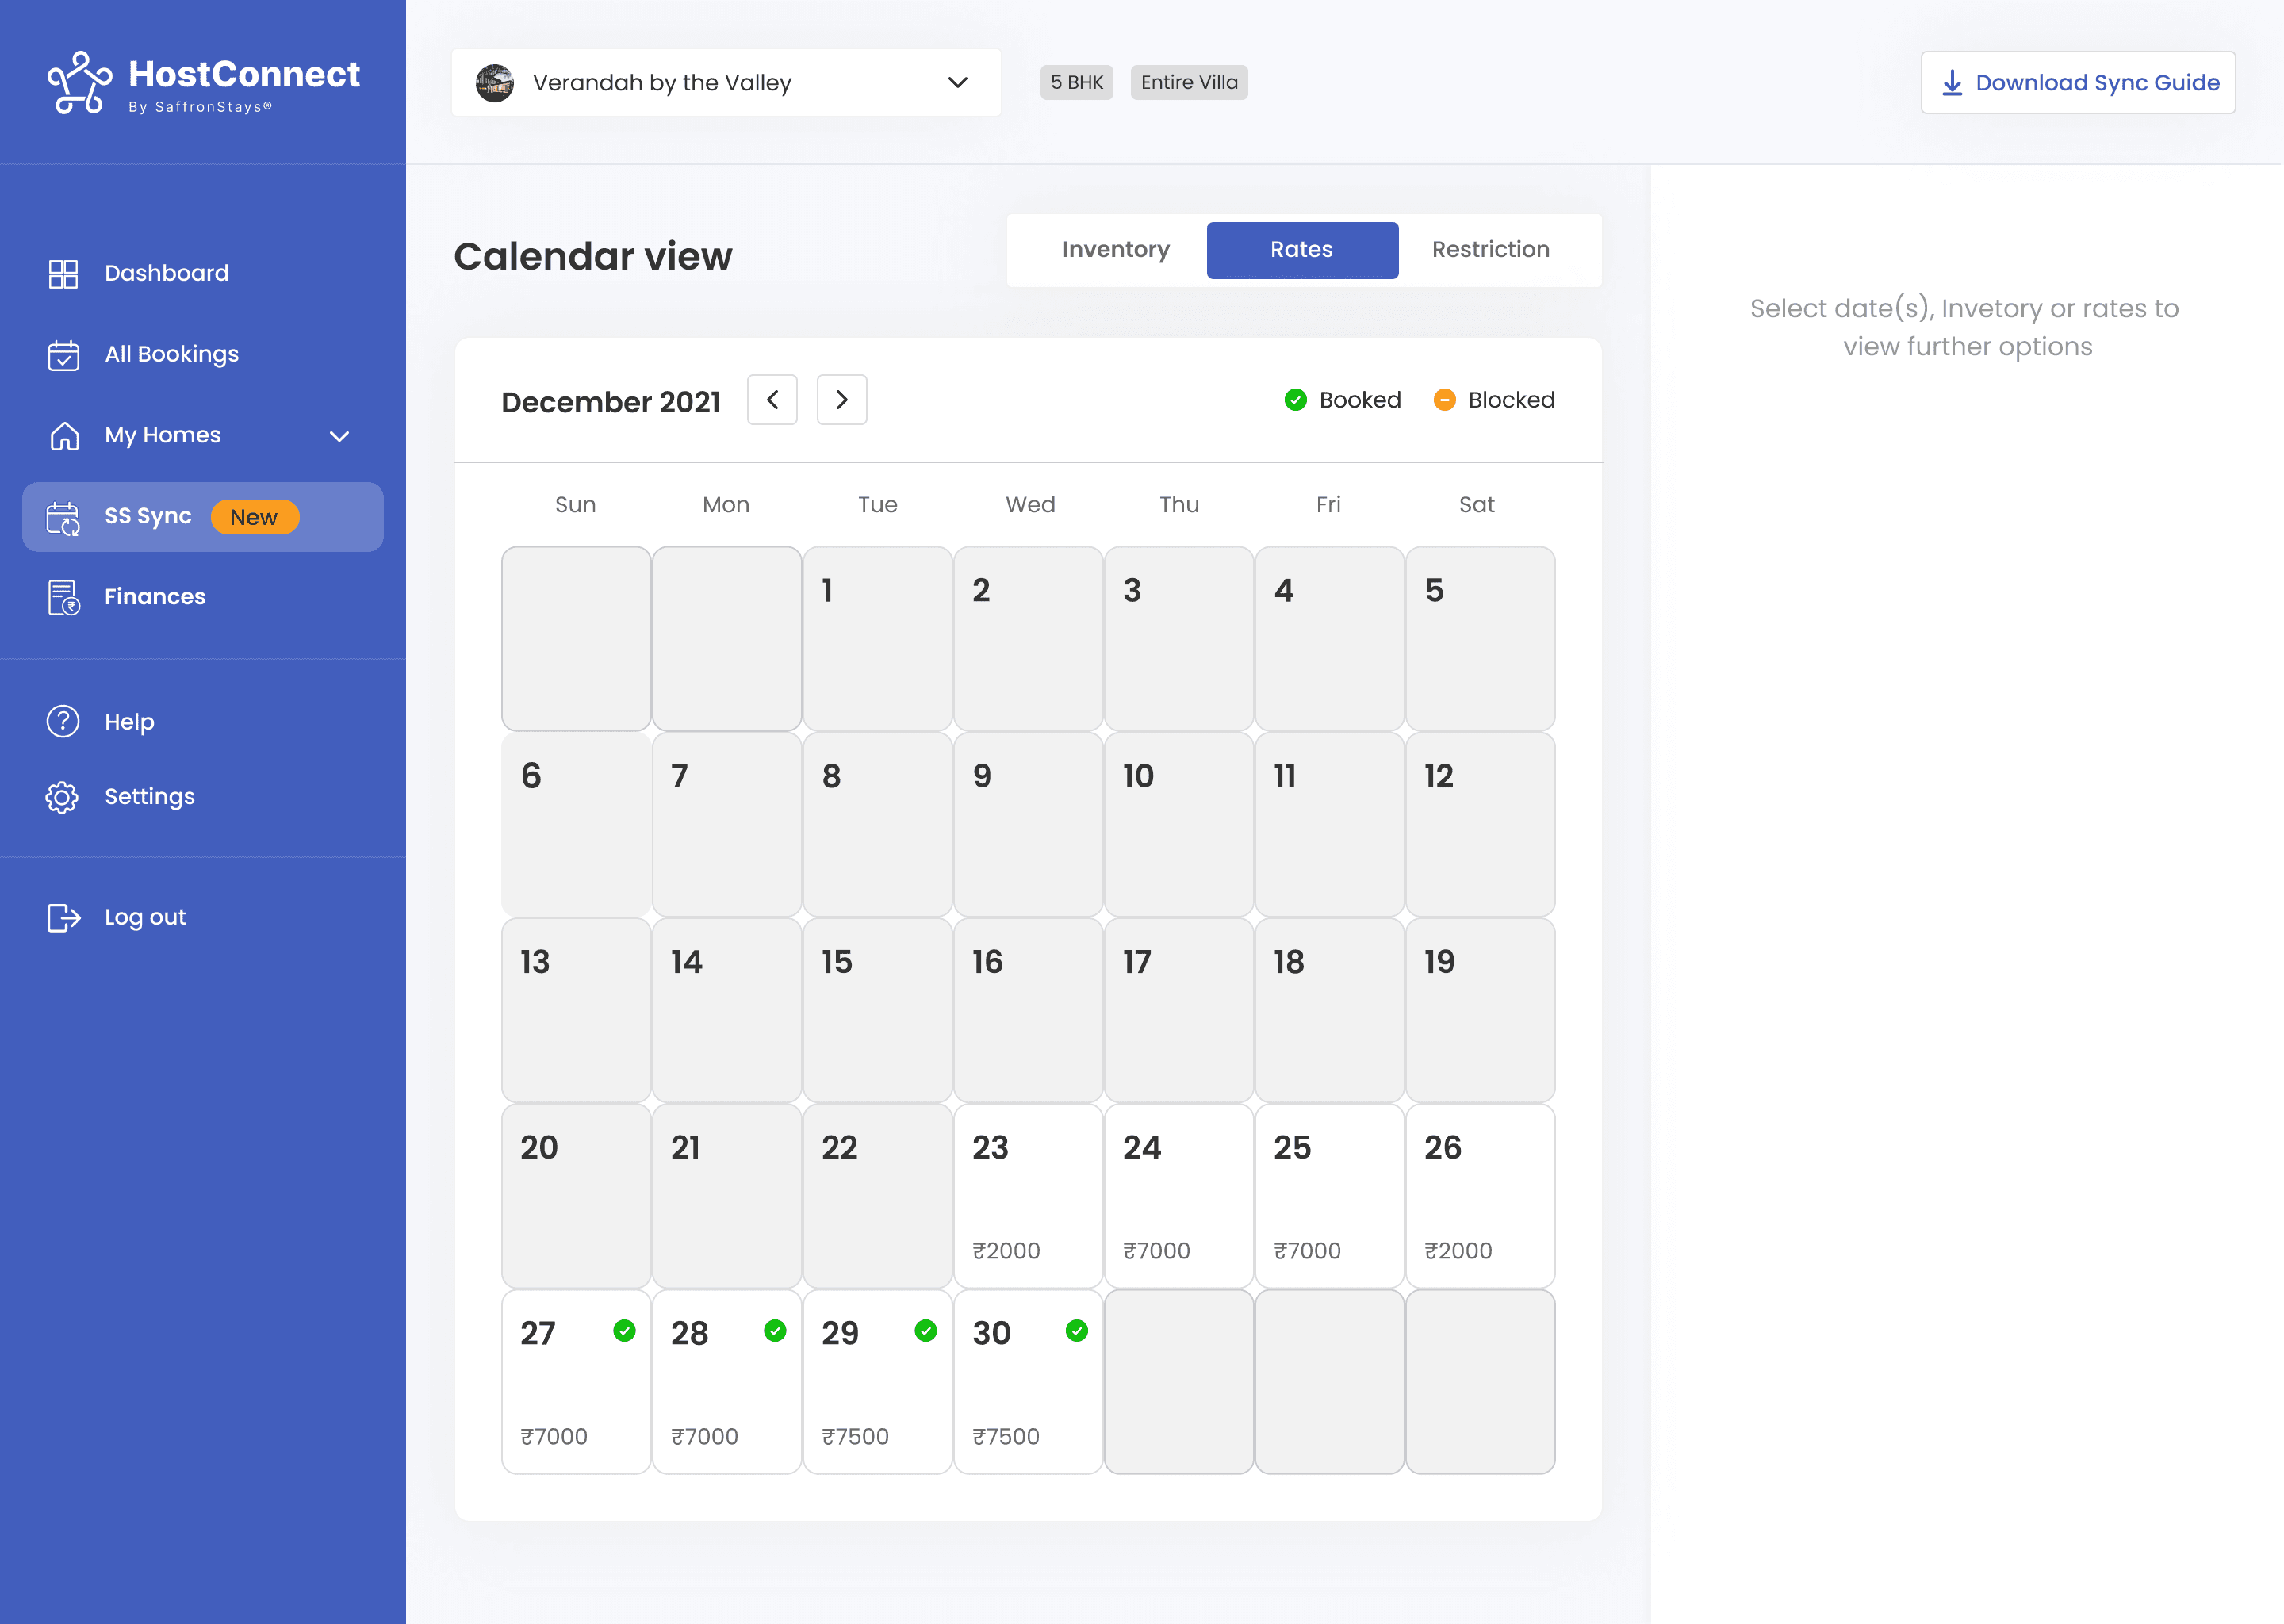Select the Rates tab
Screen dimensions: 2284x1624
[x=1301, y=250]
